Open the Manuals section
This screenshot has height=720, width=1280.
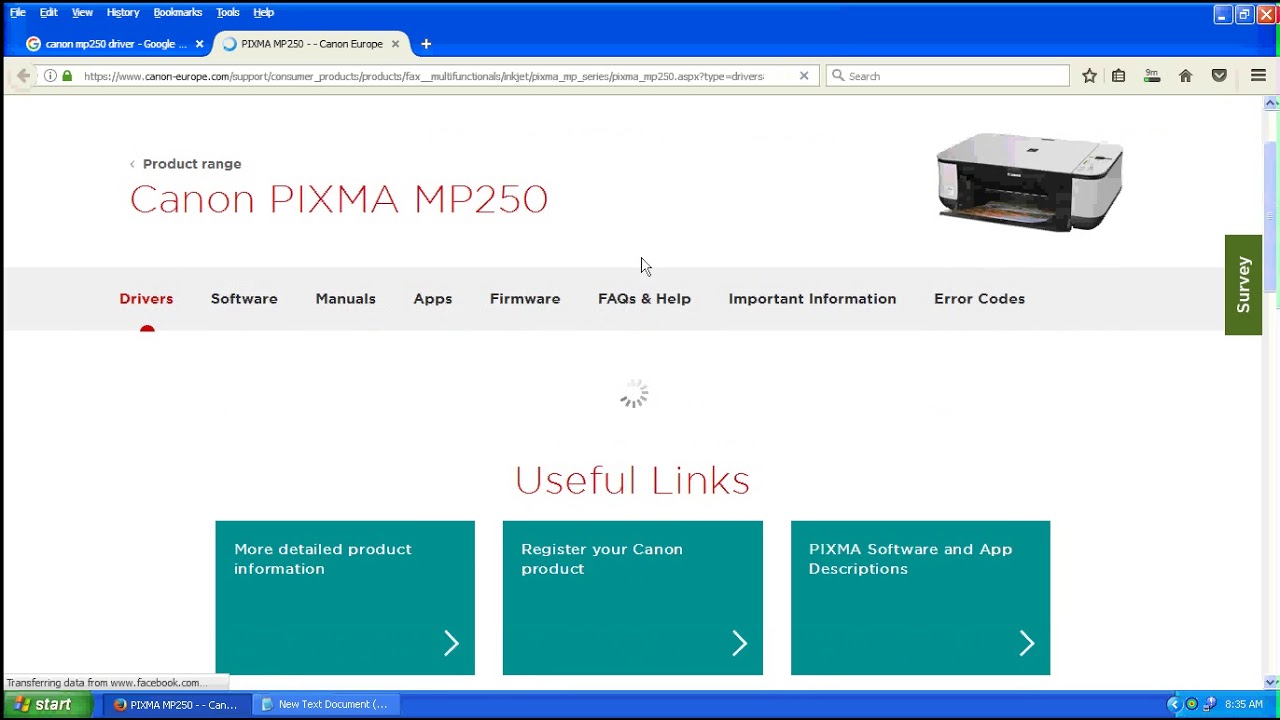click(345, 299)
